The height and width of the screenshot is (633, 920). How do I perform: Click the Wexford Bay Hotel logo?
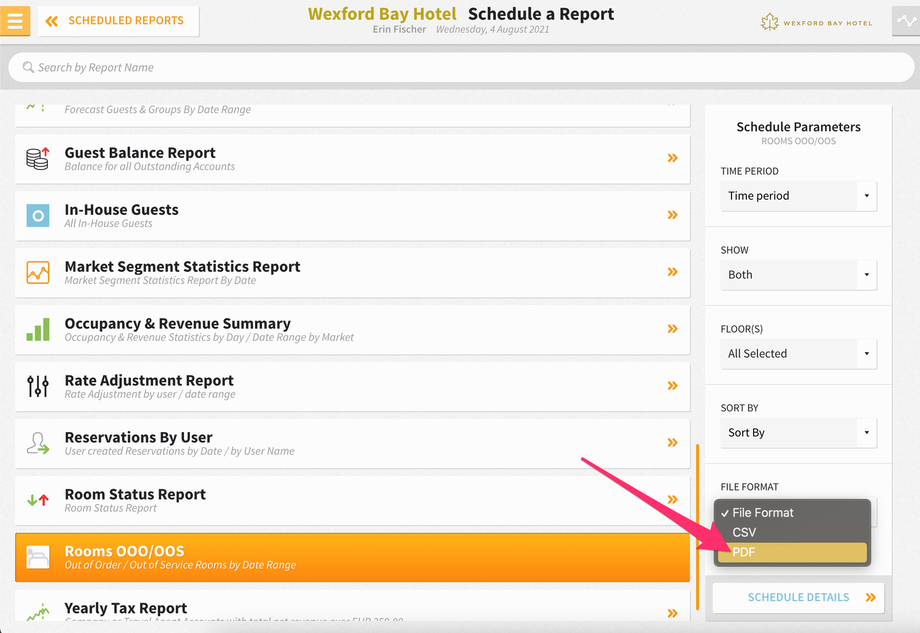coord(816,23)
